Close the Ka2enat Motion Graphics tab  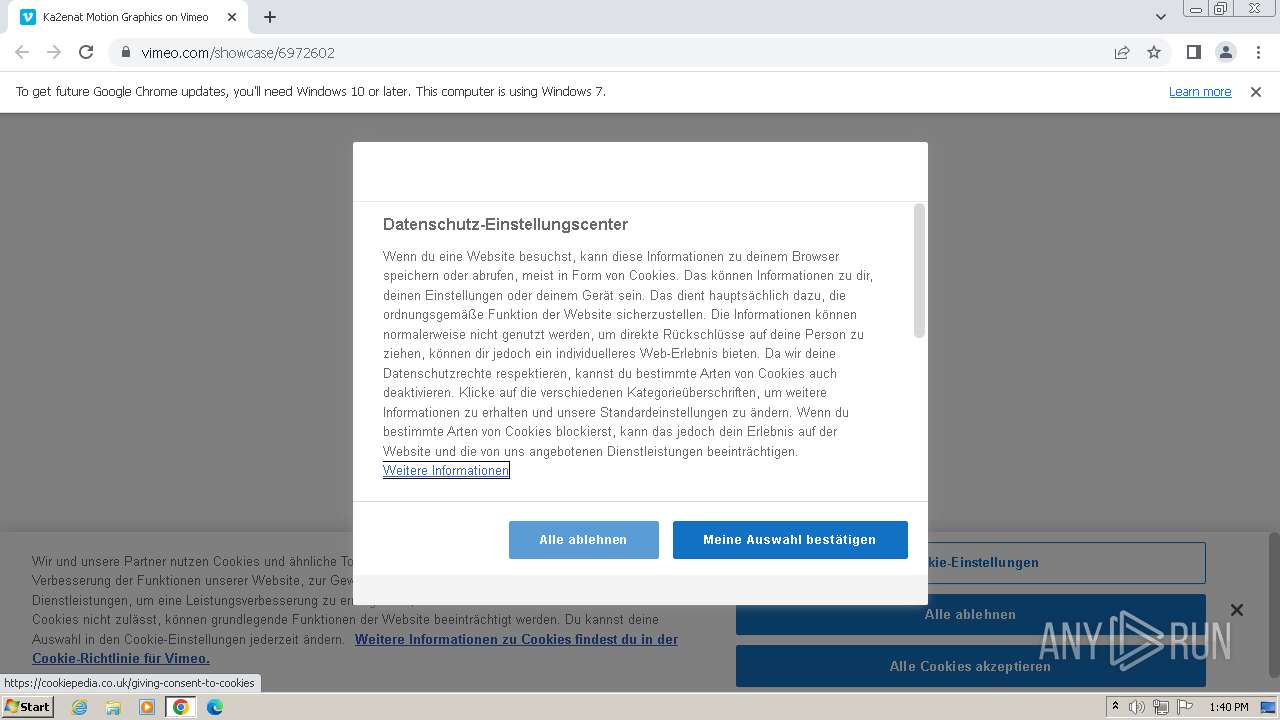pos(232,17)
